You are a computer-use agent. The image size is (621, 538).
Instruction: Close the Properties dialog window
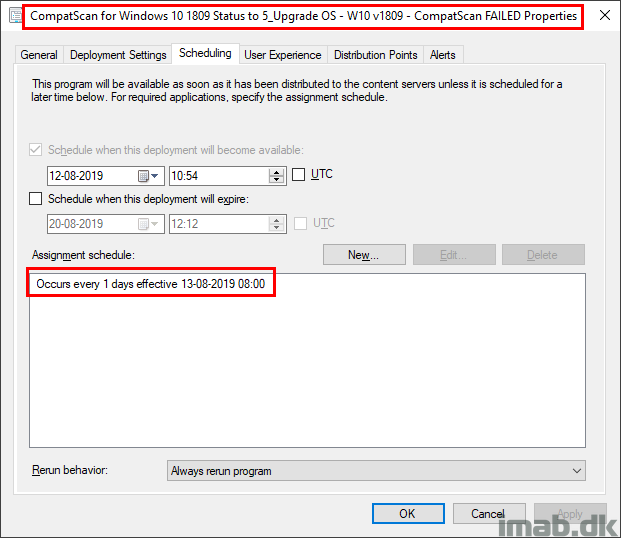click(604, 16)
